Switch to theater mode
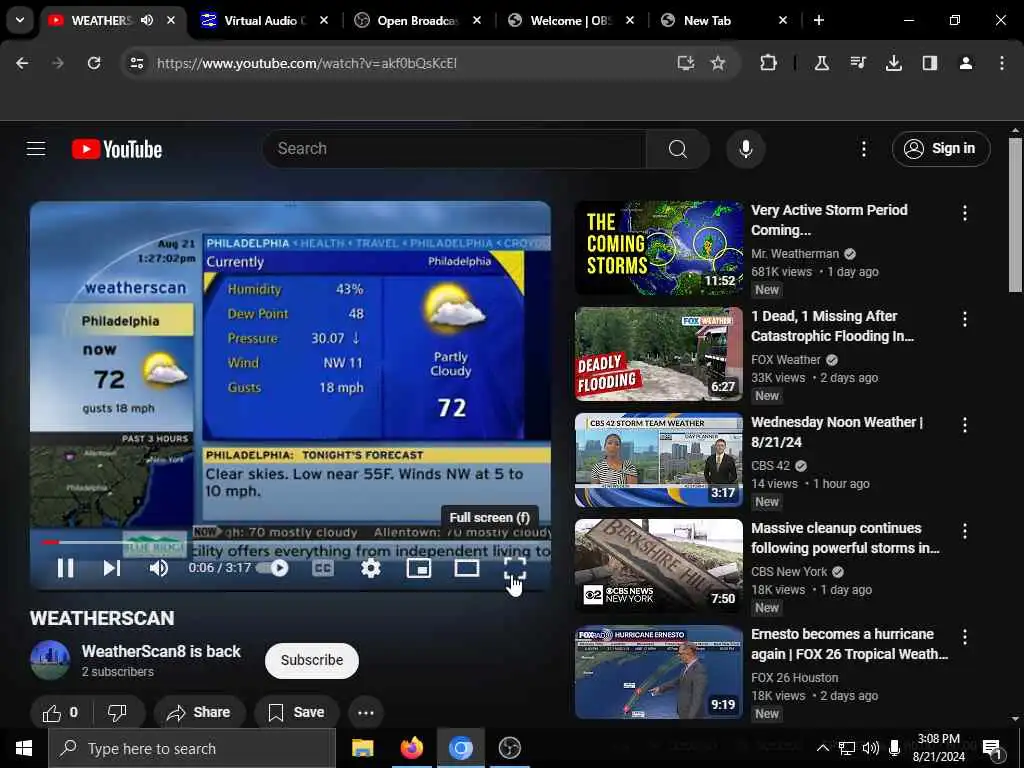Image resolution: width=1024 pixels, height=768 pixels. coord(467,568)
